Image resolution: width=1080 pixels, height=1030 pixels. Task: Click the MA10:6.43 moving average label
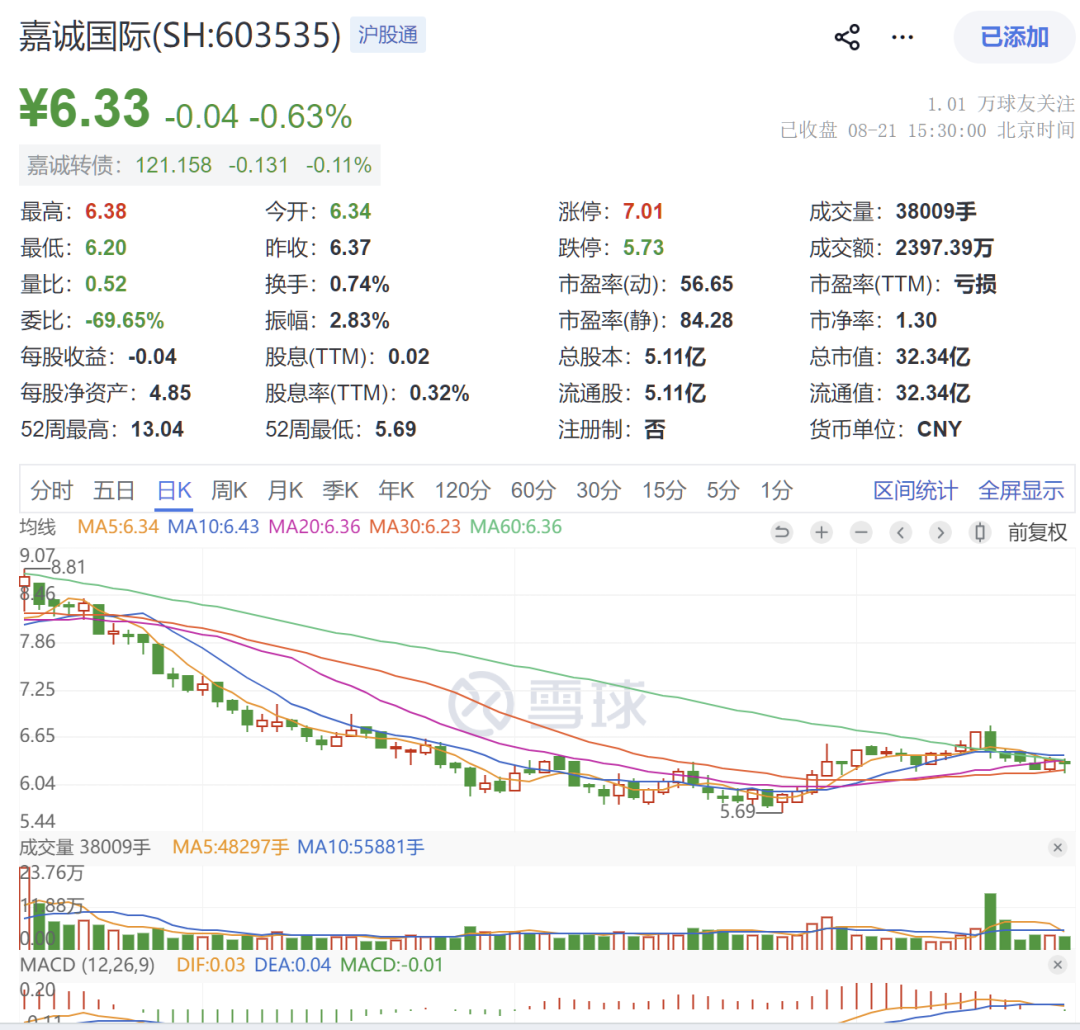click(x=214, y=527)
